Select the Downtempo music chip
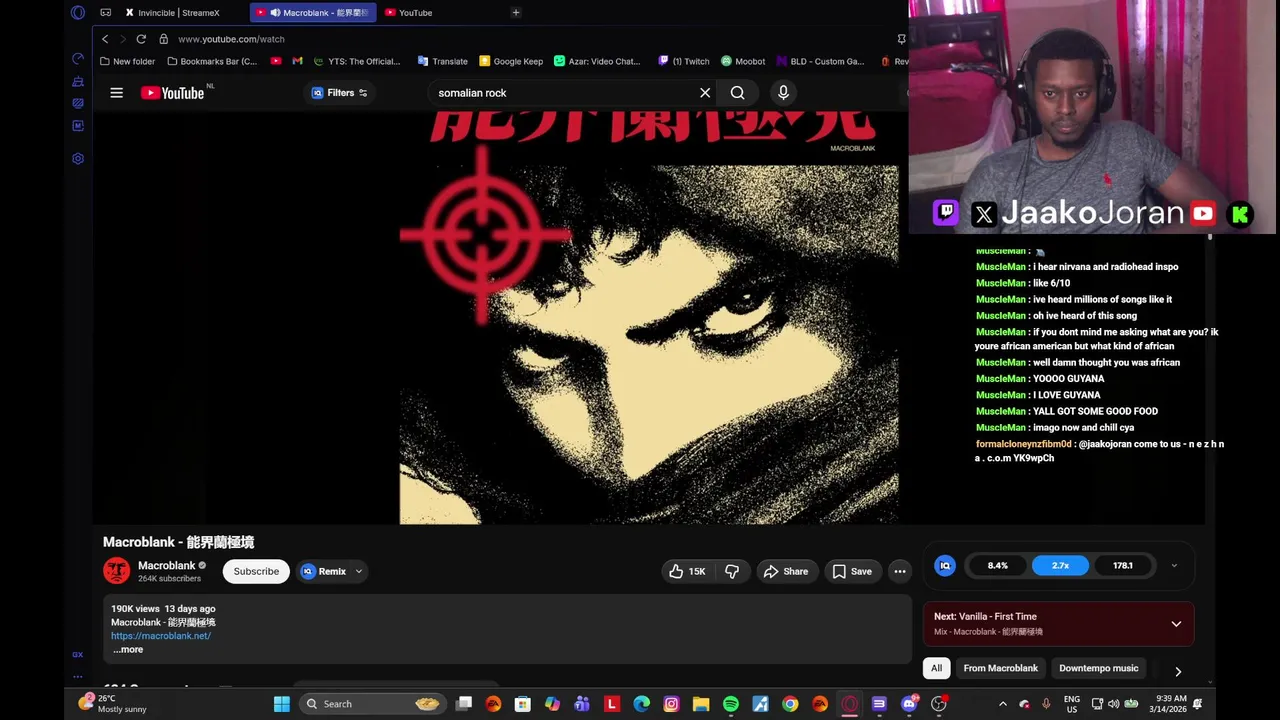1280x720 pixels. 1098,668
